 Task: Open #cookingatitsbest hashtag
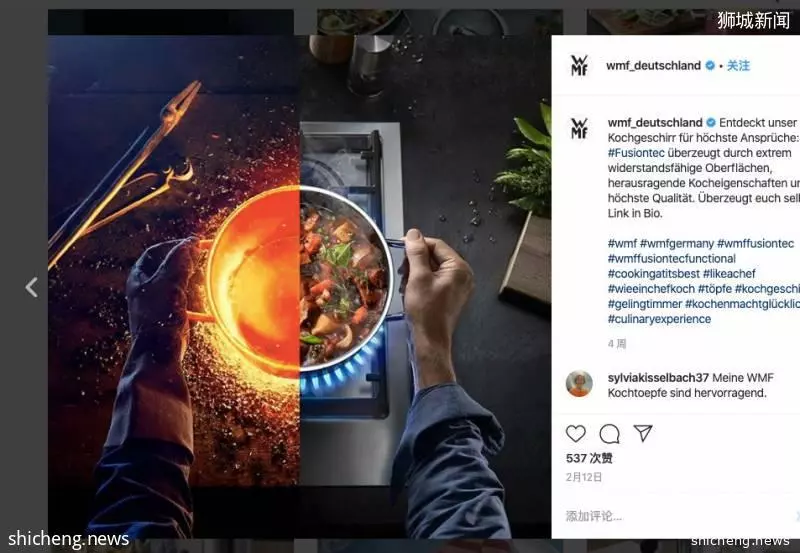pos(654,273)
